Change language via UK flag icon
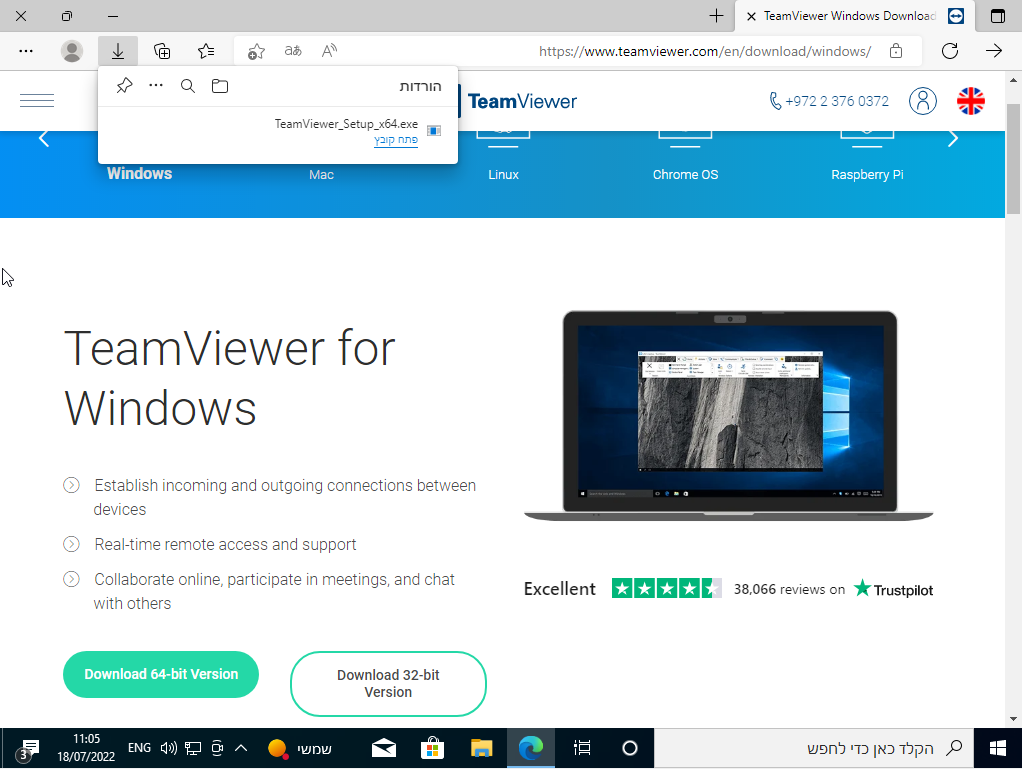1022x769 pixels. (x=971, y=101)
